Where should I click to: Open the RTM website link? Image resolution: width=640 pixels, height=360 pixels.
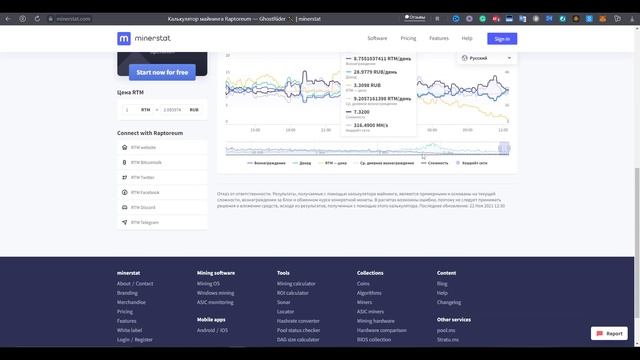(x=143, y=147)
